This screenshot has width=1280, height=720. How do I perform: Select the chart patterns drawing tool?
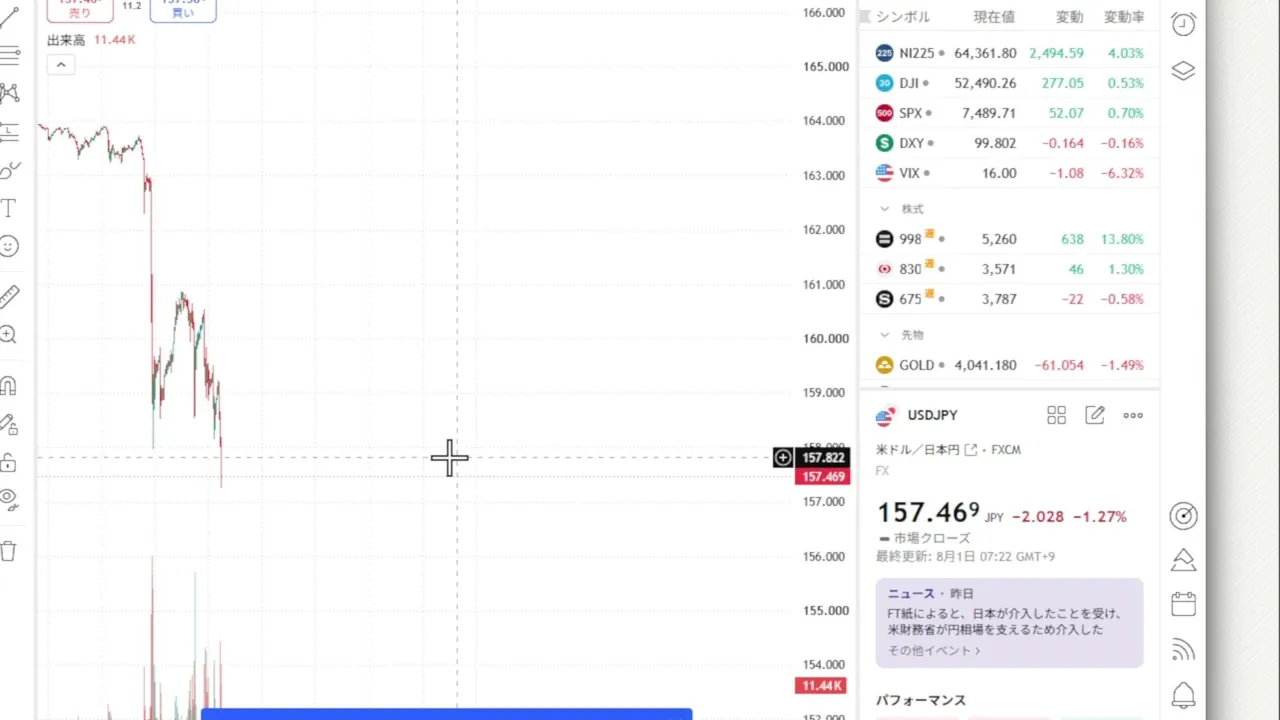(x=9, y=93)
